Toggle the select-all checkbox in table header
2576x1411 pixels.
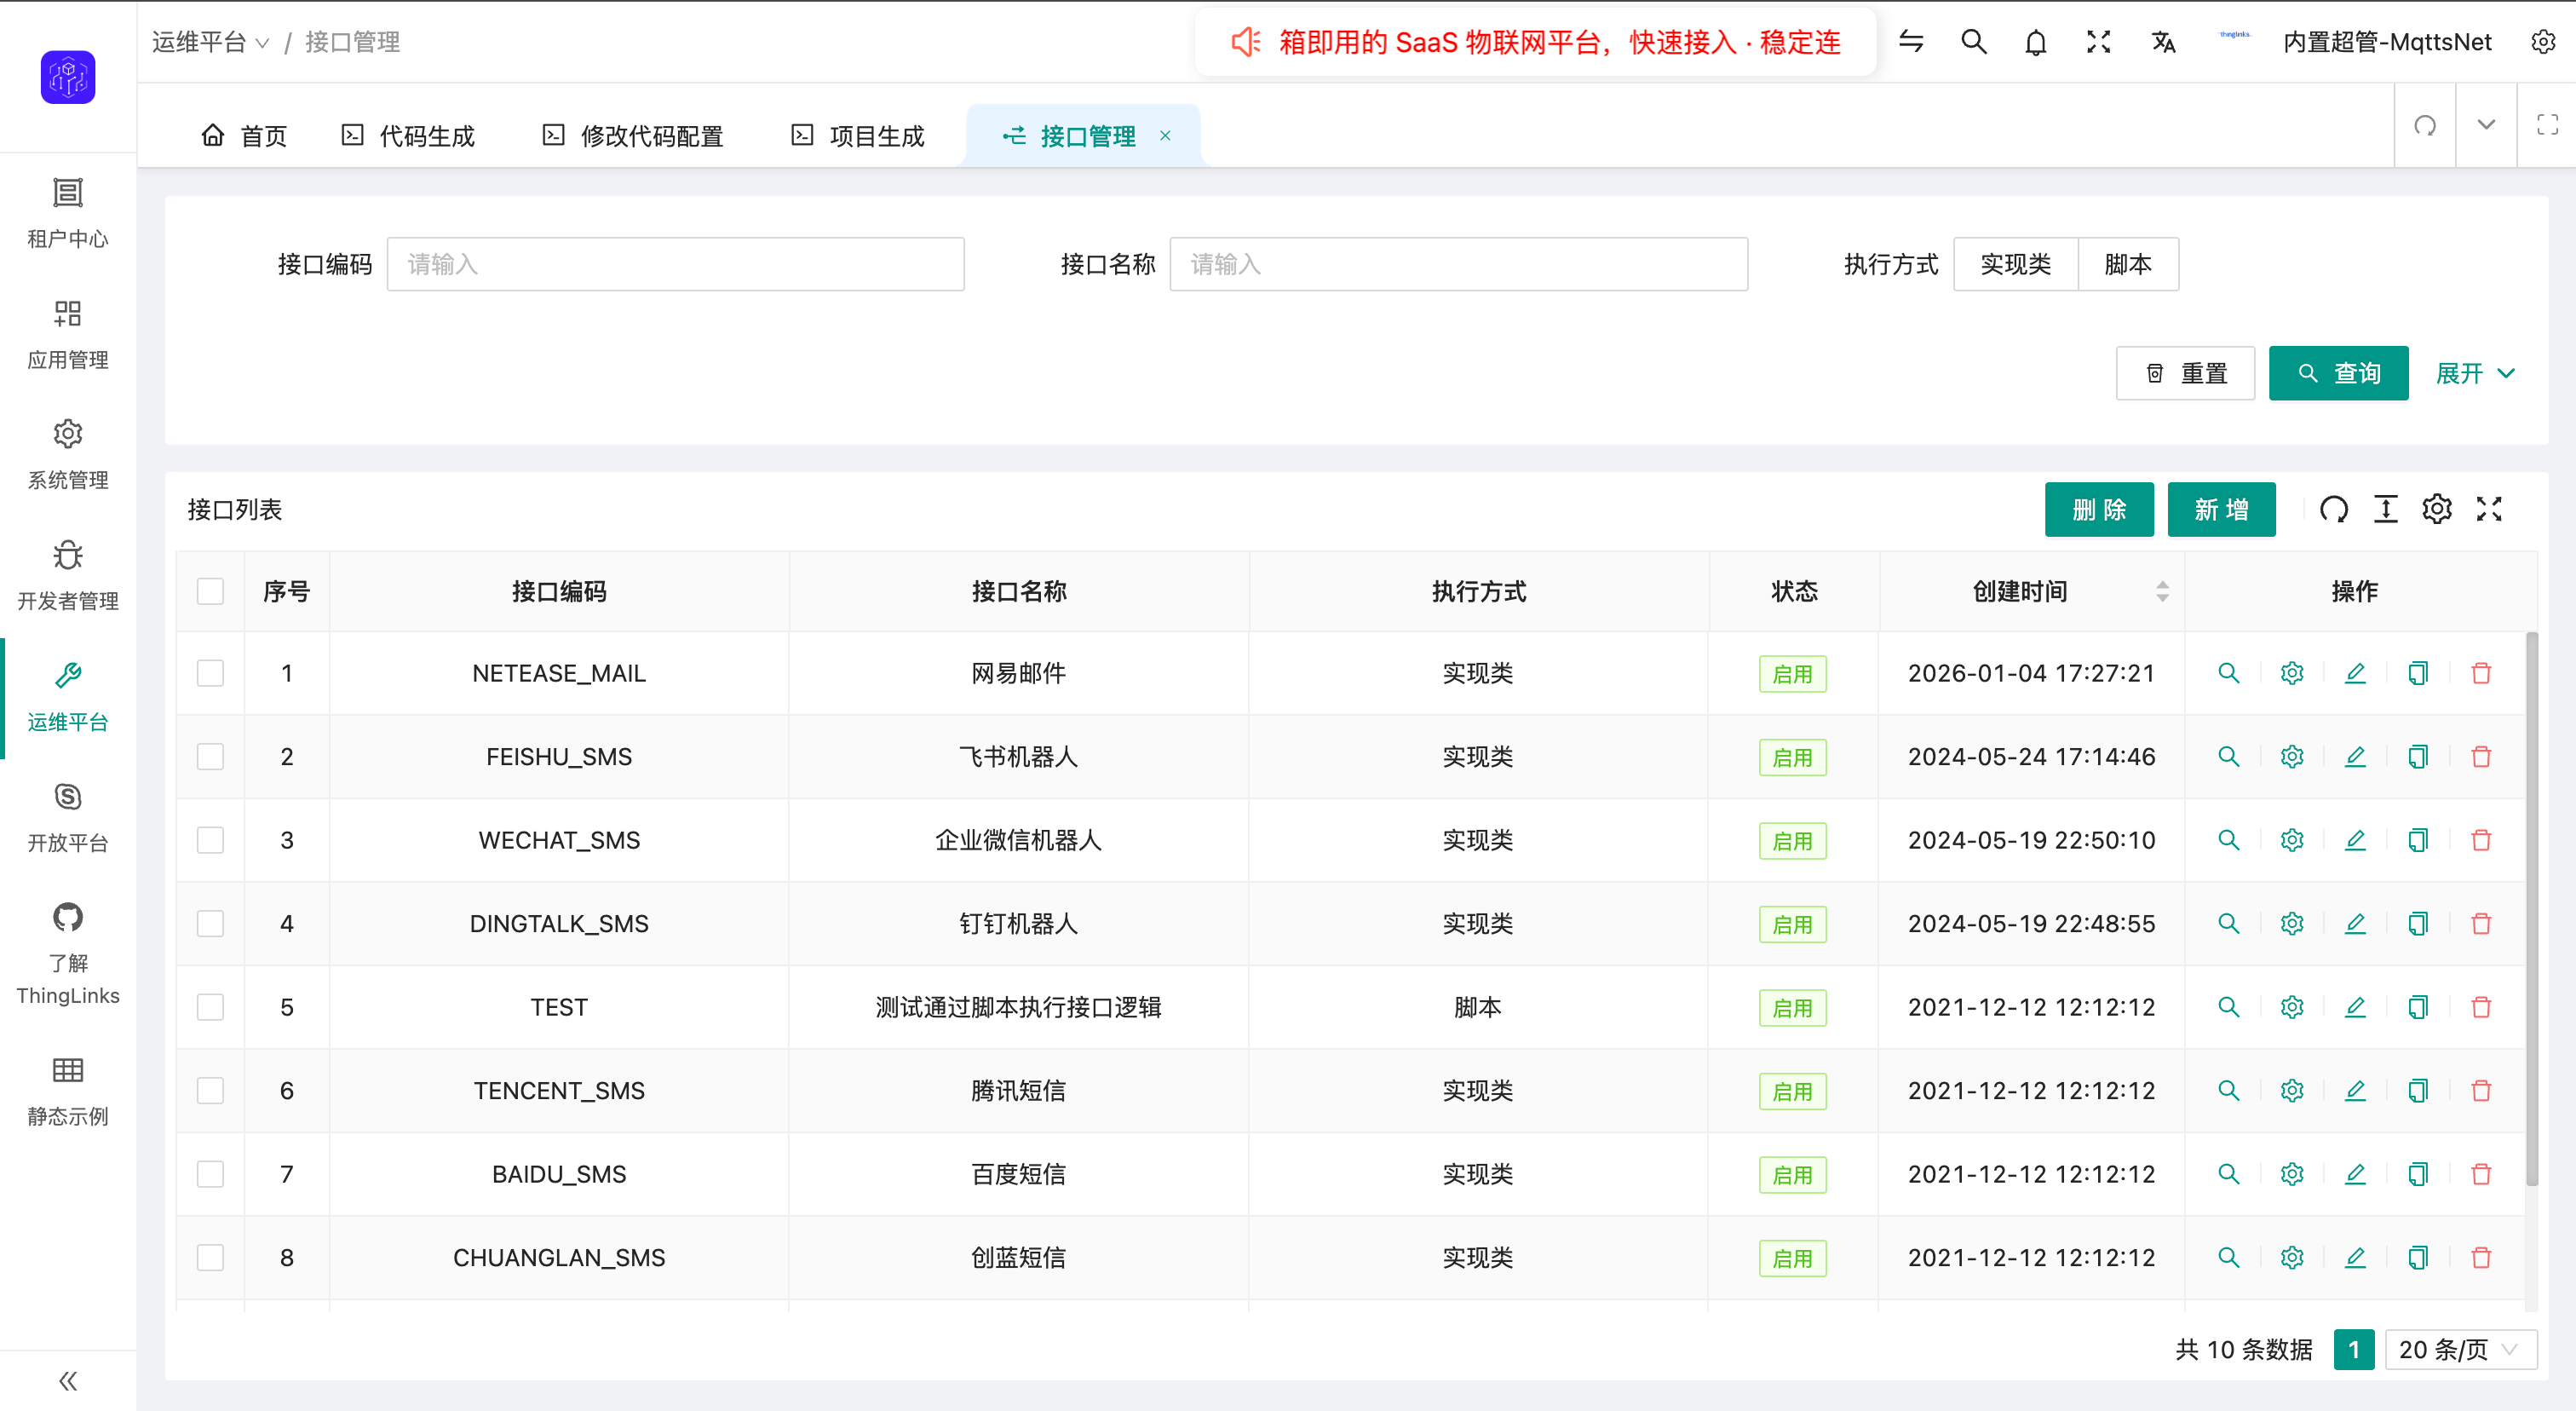(210, 591)
